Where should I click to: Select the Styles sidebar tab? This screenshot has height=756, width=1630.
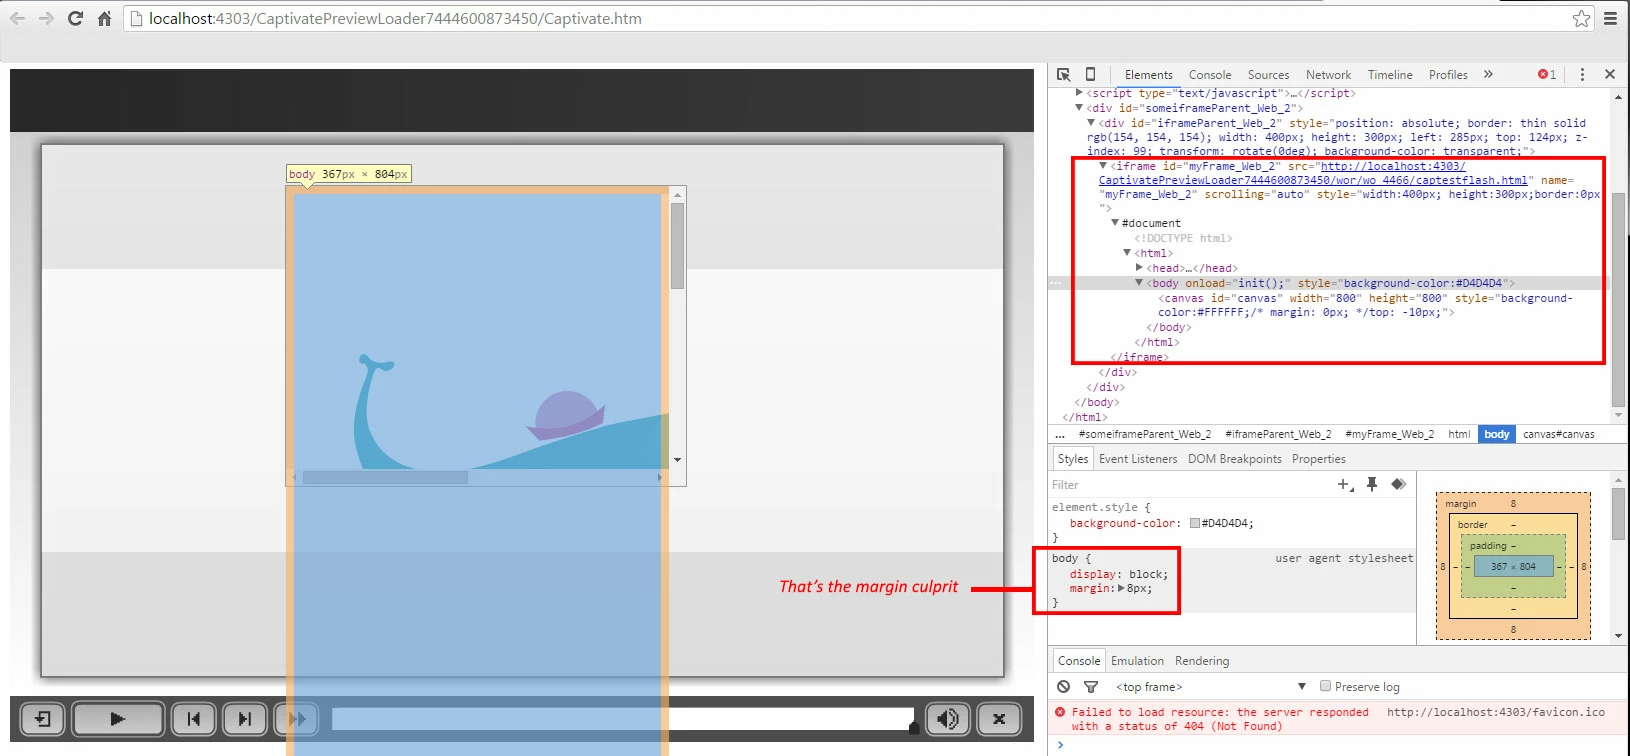click(1073, 459)
